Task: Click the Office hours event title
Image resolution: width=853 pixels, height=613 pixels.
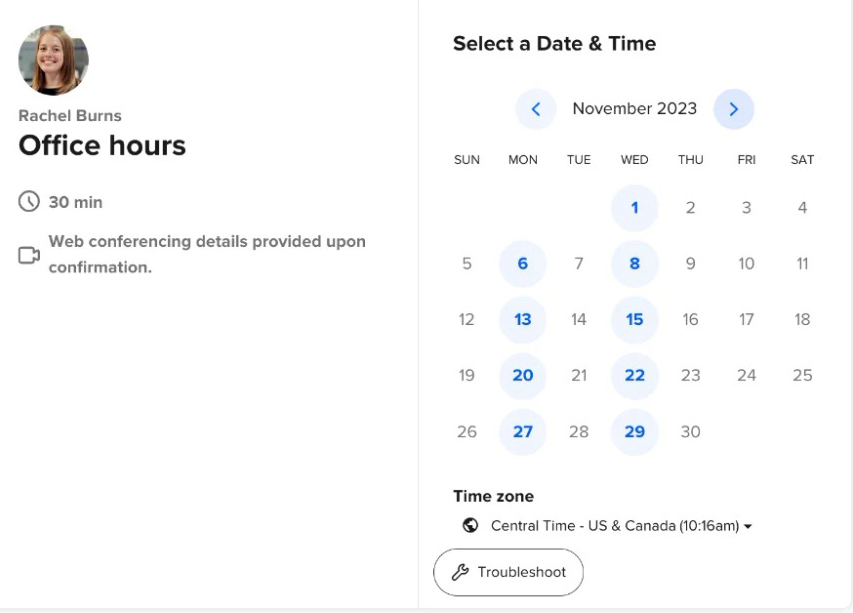Action: [102, 146]
